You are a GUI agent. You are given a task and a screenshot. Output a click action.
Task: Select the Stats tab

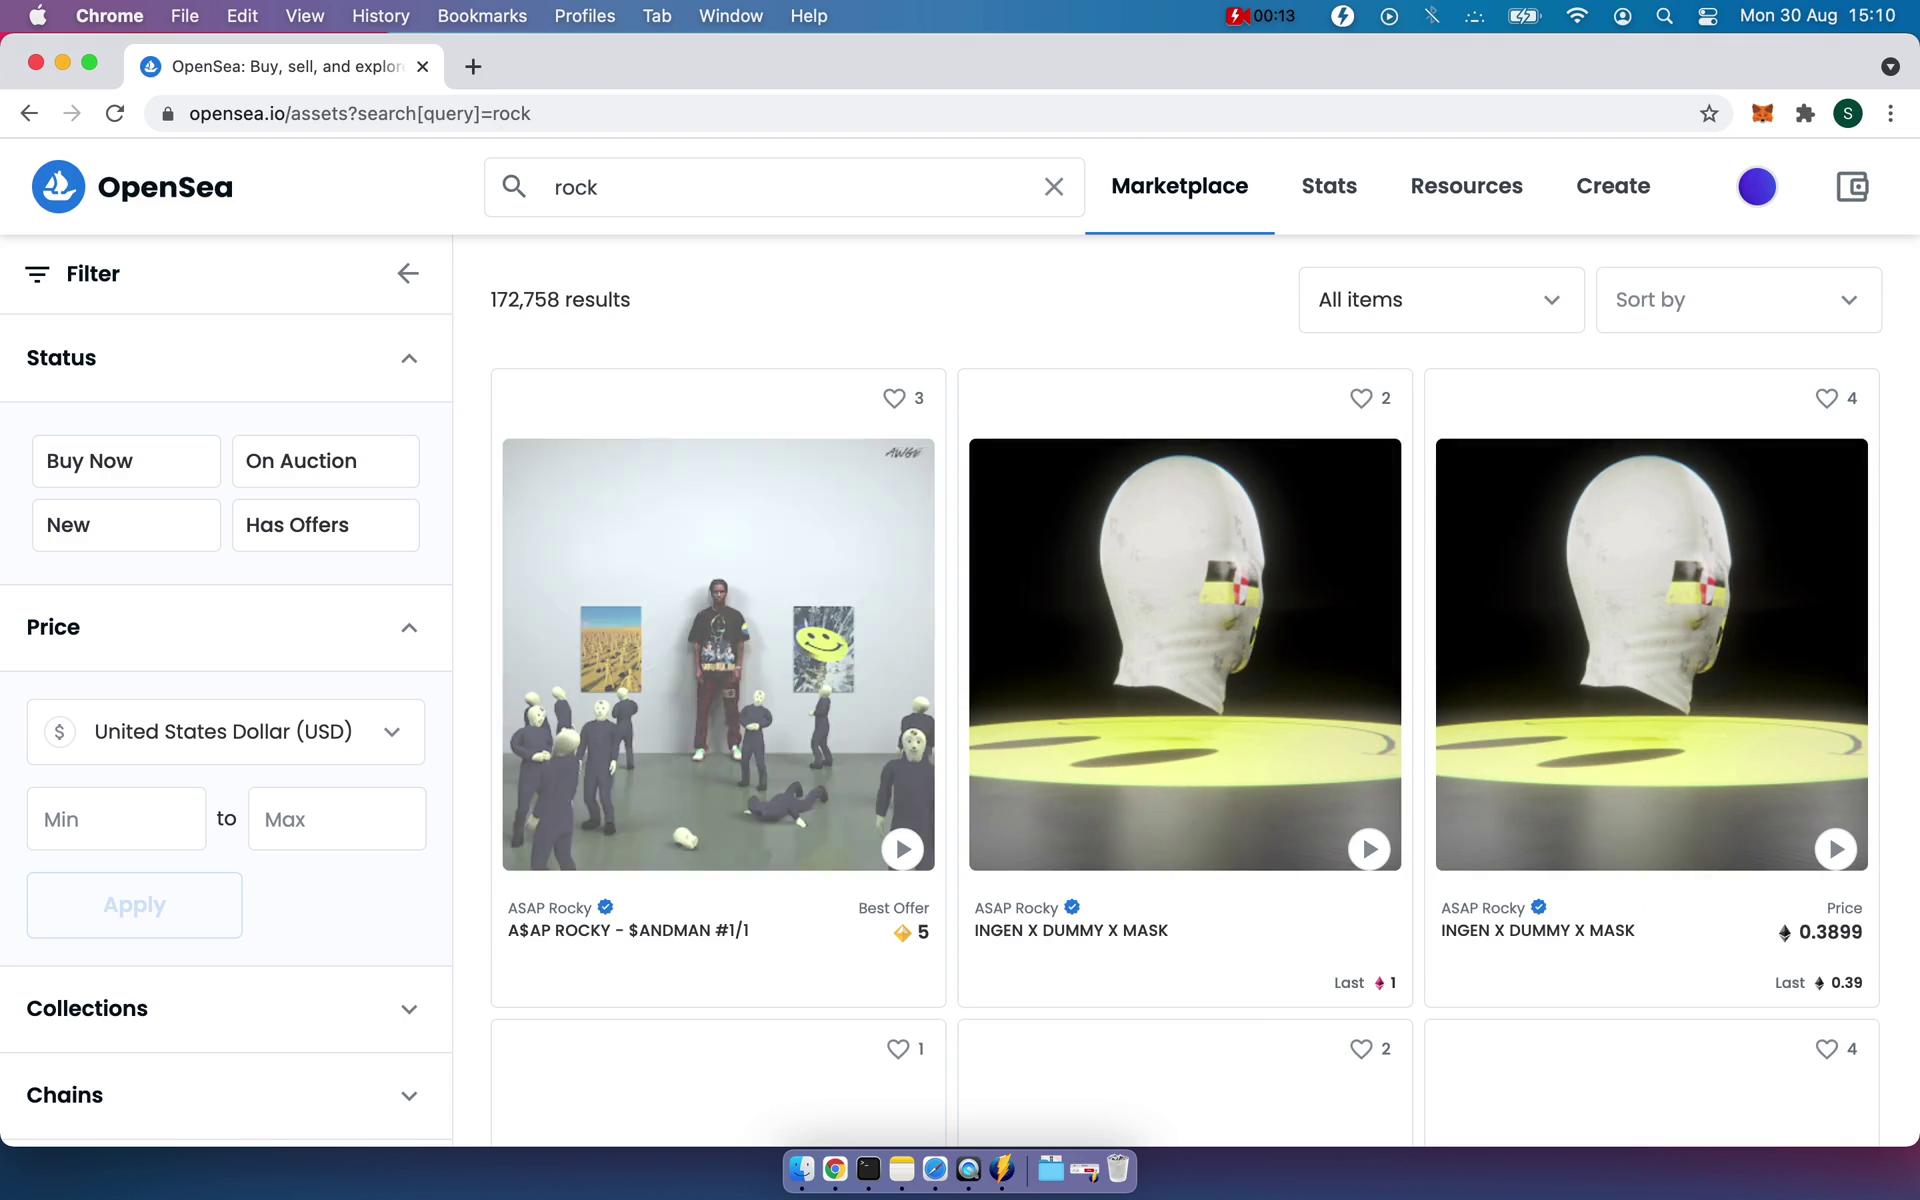(x=1328, y=185)
